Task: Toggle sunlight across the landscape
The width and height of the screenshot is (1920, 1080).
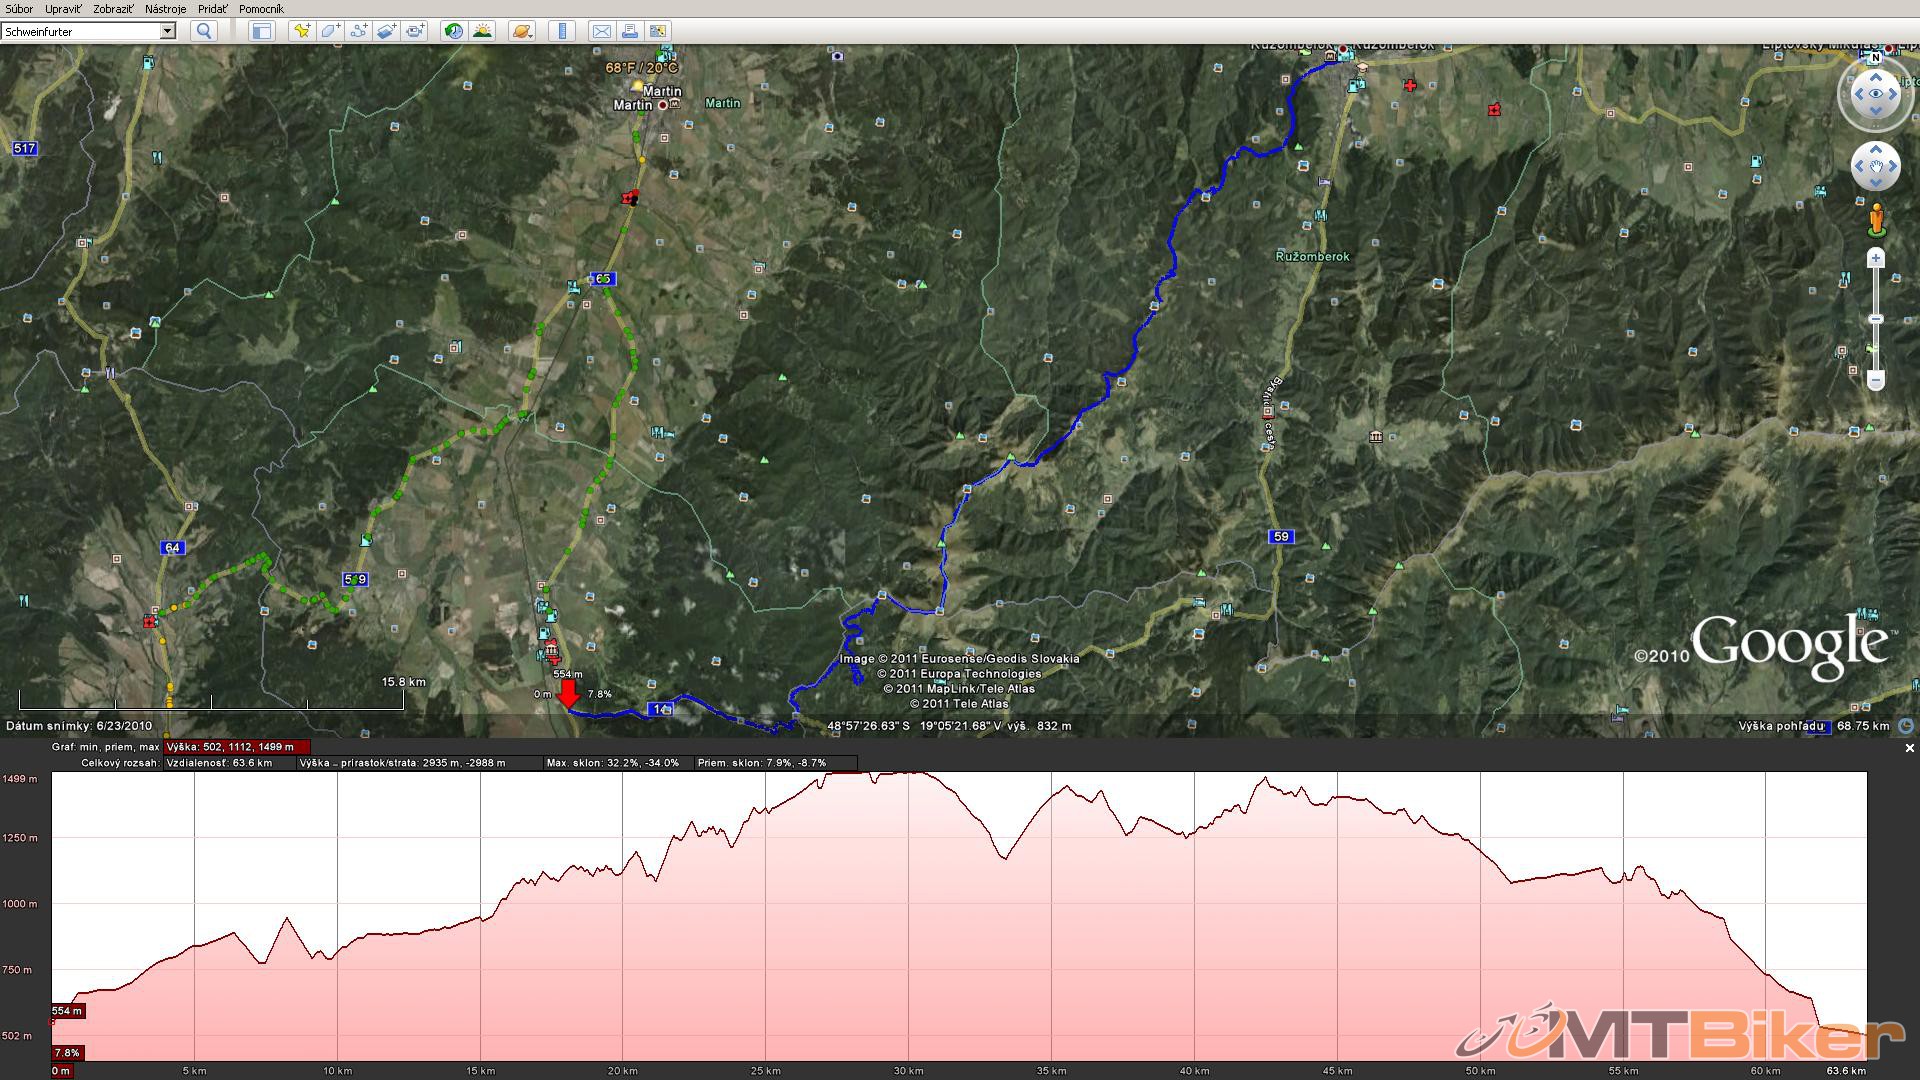Action: click(x=483, y=31)
